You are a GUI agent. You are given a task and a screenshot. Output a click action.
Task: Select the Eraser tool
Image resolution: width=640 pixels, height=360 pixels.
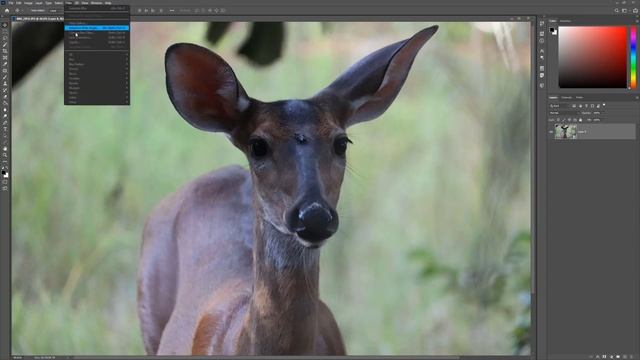coord(5,96)
